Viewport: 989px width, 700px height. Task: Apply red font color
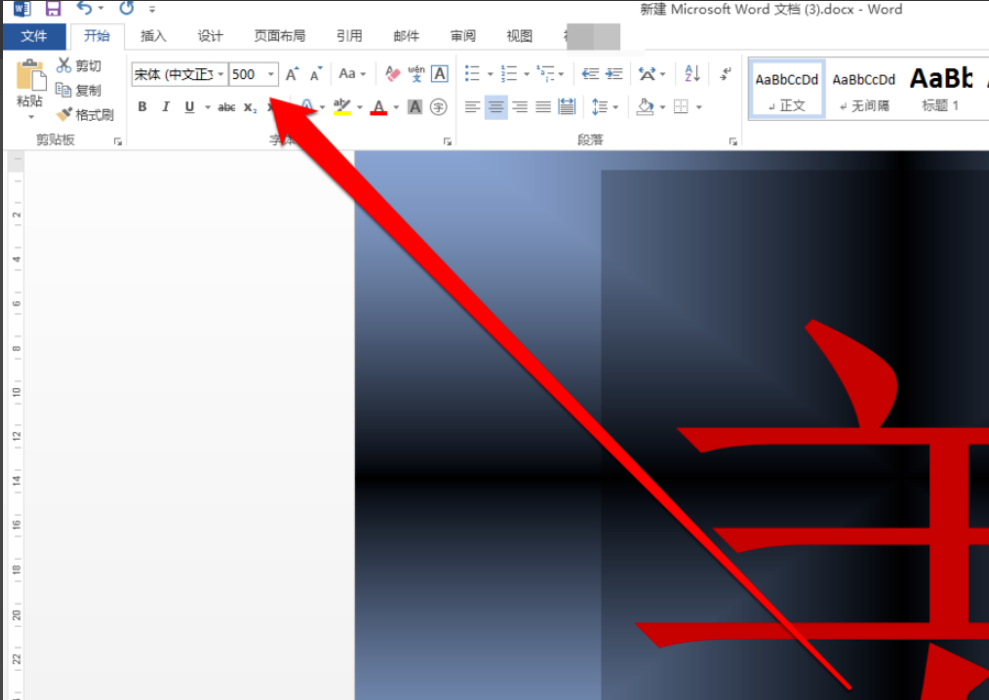click(378, 107)
